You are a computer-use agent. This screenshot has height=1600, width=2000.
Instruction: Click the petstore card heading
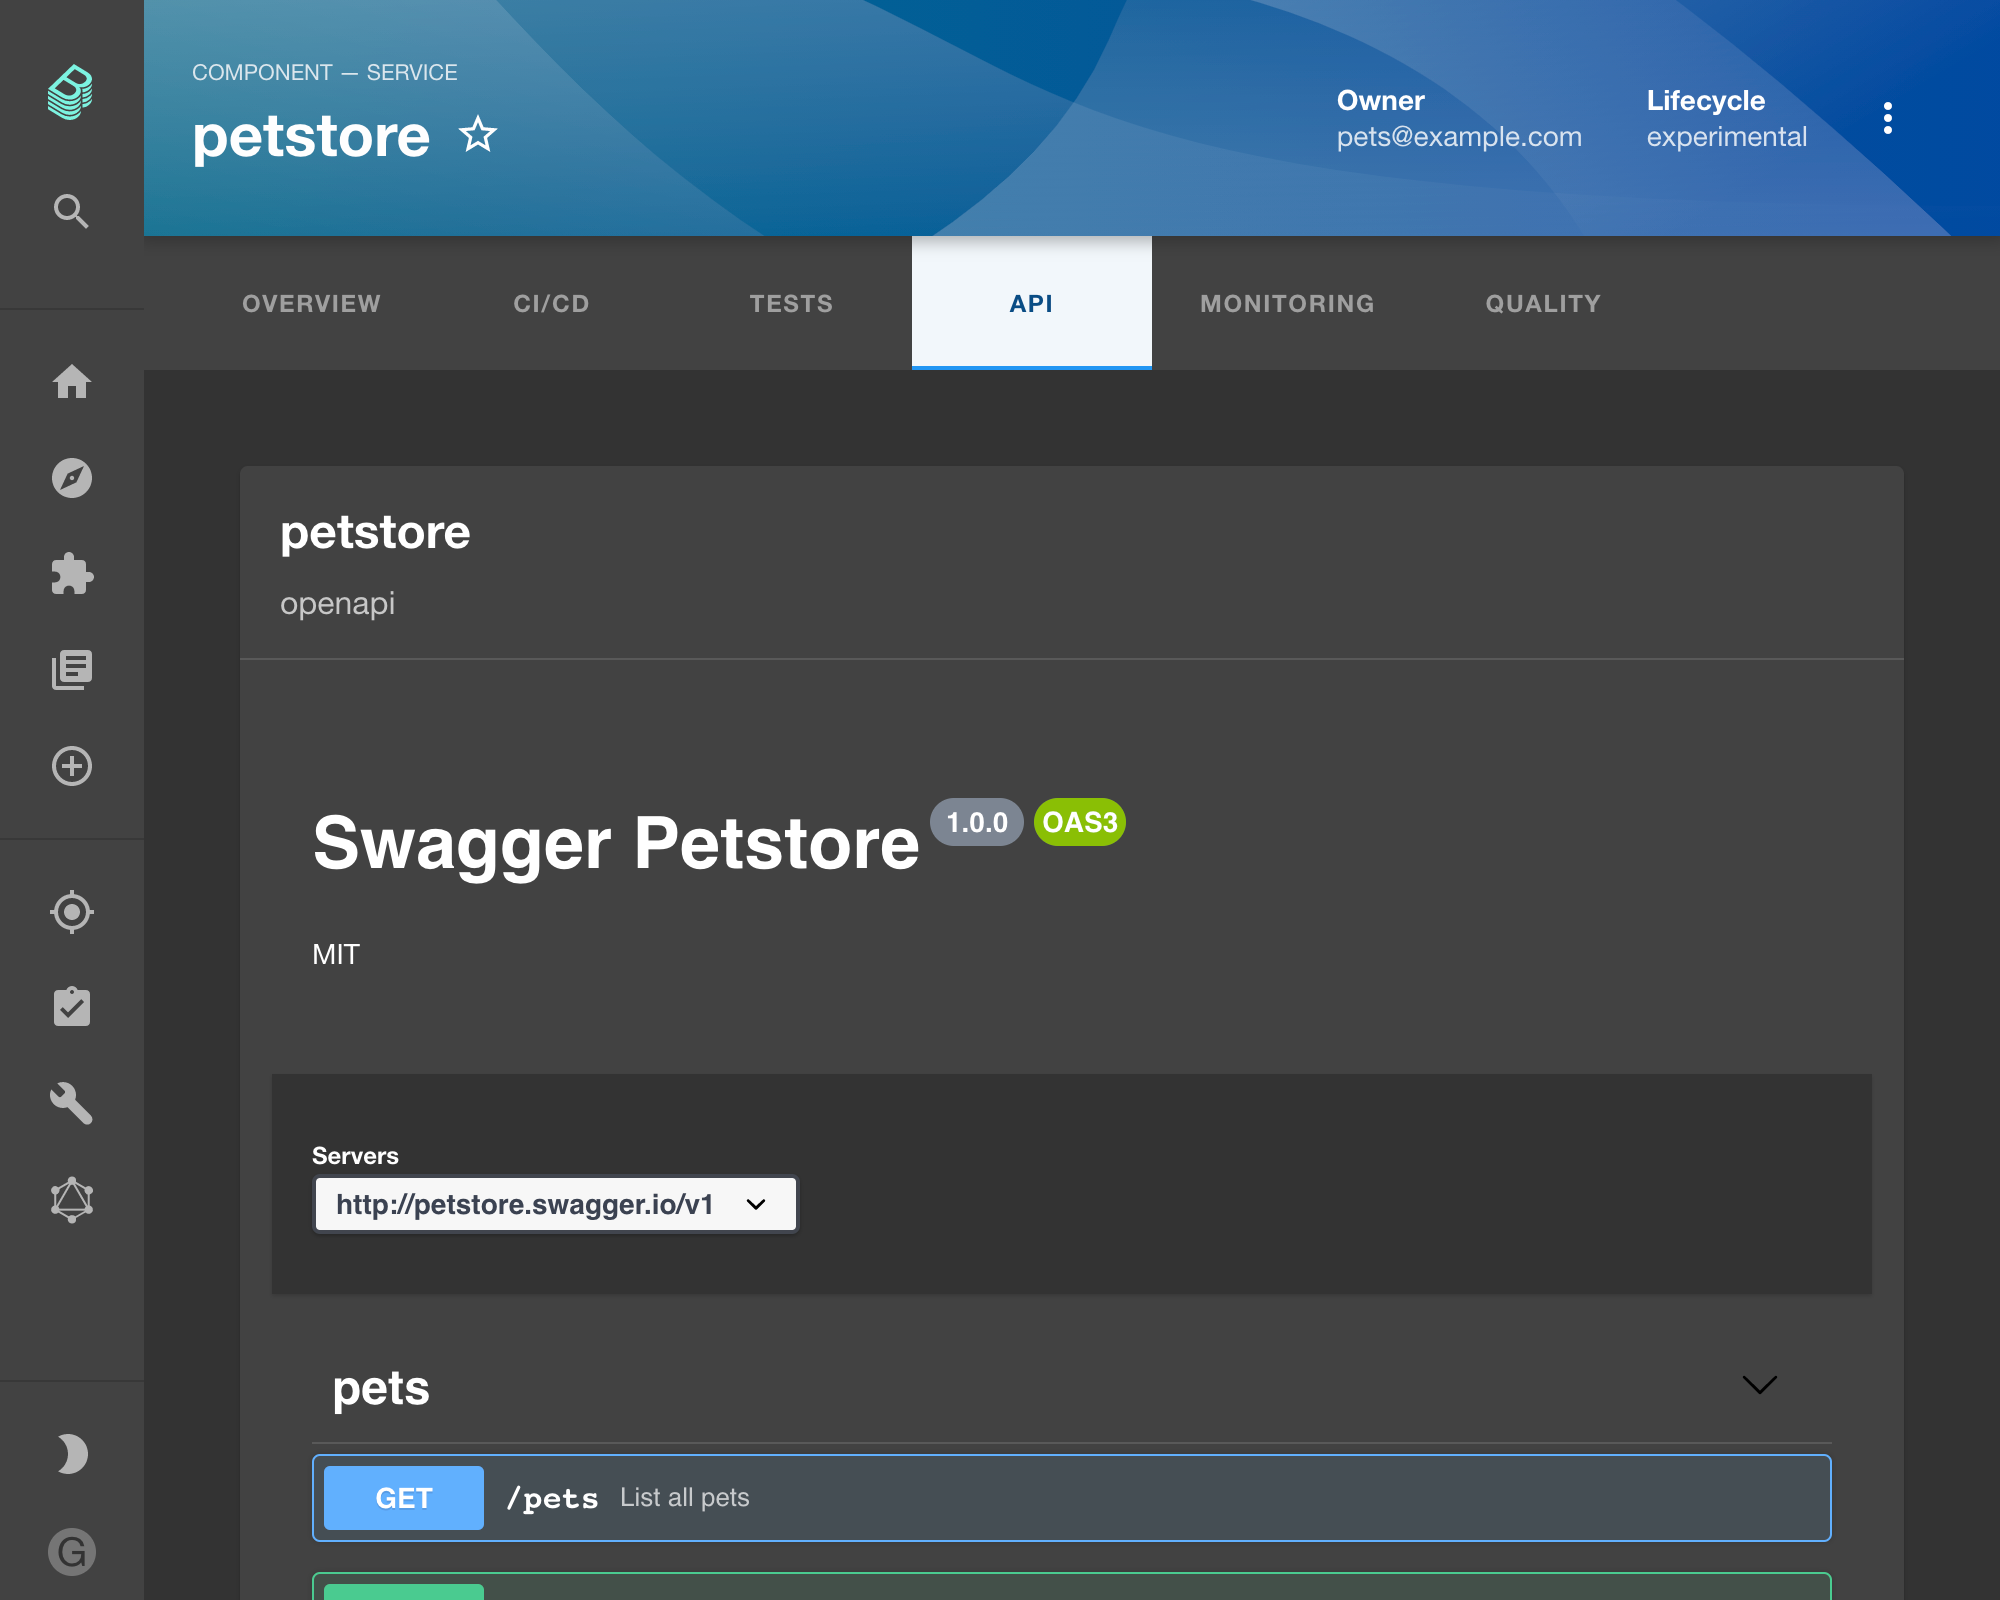coord(375,532)
